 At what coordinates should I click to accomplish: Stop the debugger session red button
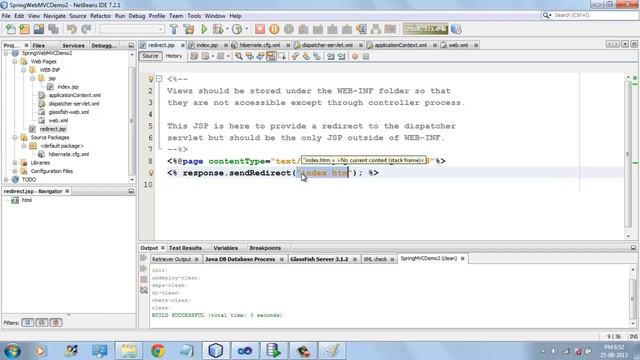260,29
